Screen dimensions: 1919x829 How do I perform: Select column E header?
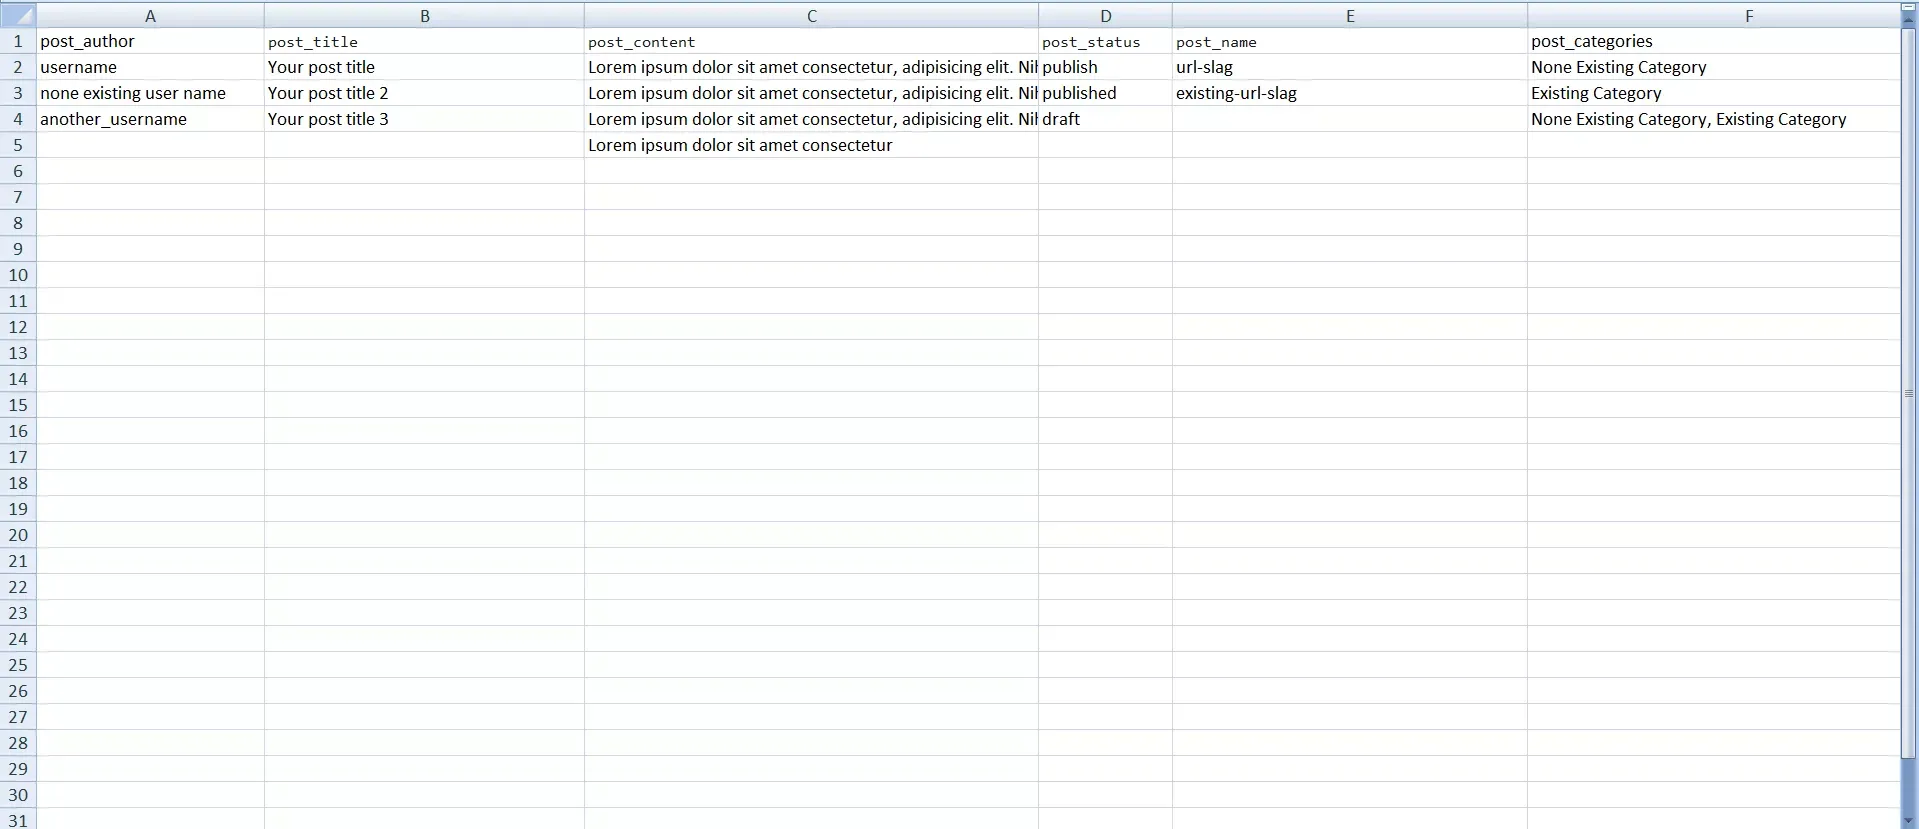point(1350,15)
